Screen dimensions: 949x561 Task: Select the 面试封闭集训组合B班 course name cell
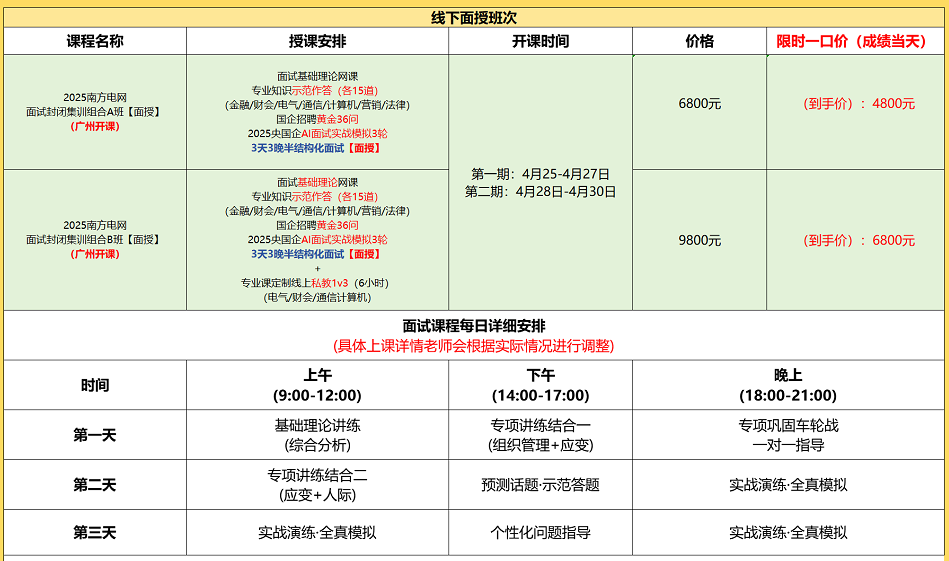click(95, 240)
